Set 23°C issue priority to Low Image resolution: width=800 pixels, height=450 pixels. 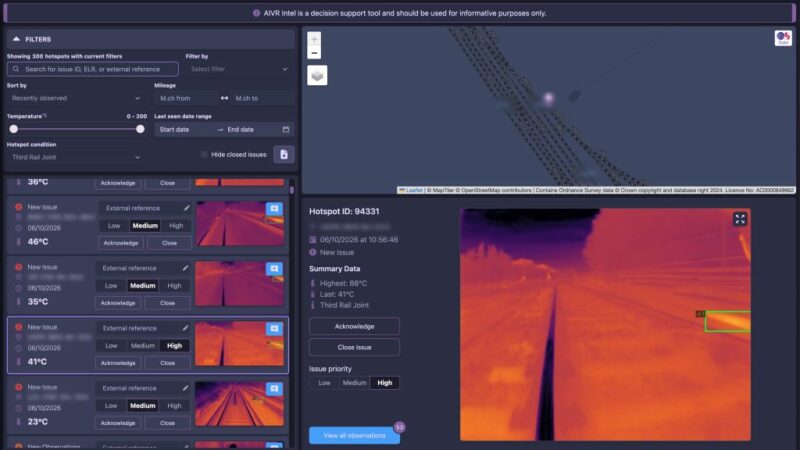coord(111,406)
